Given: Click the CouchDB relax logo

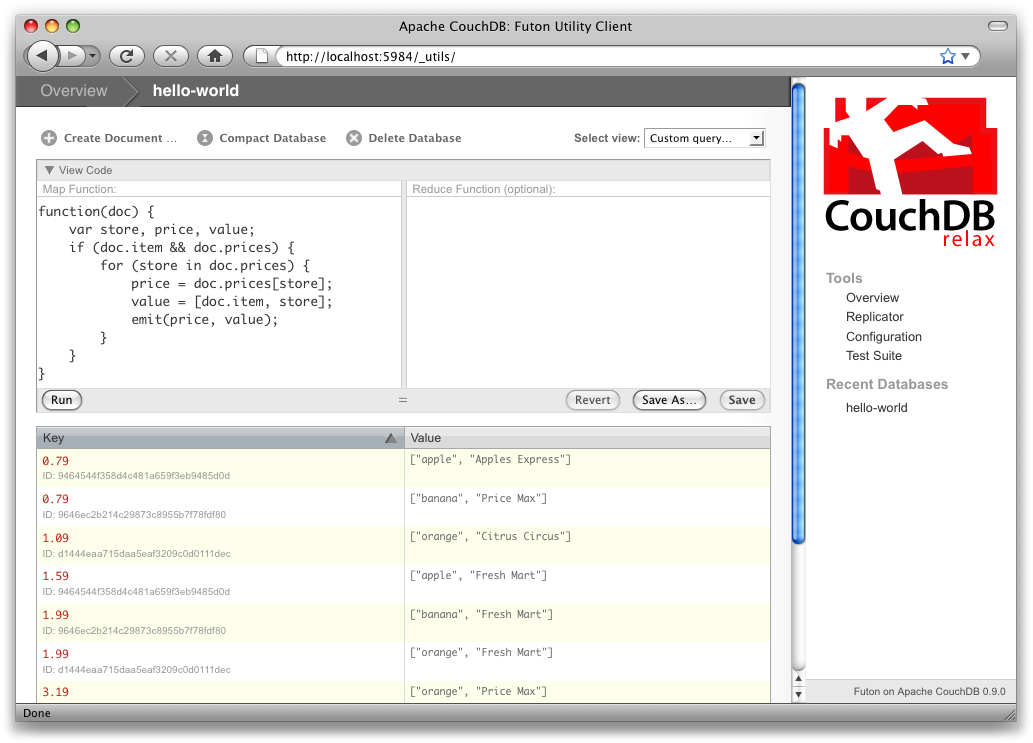Looking at the screenshot, I should (910, 171).
